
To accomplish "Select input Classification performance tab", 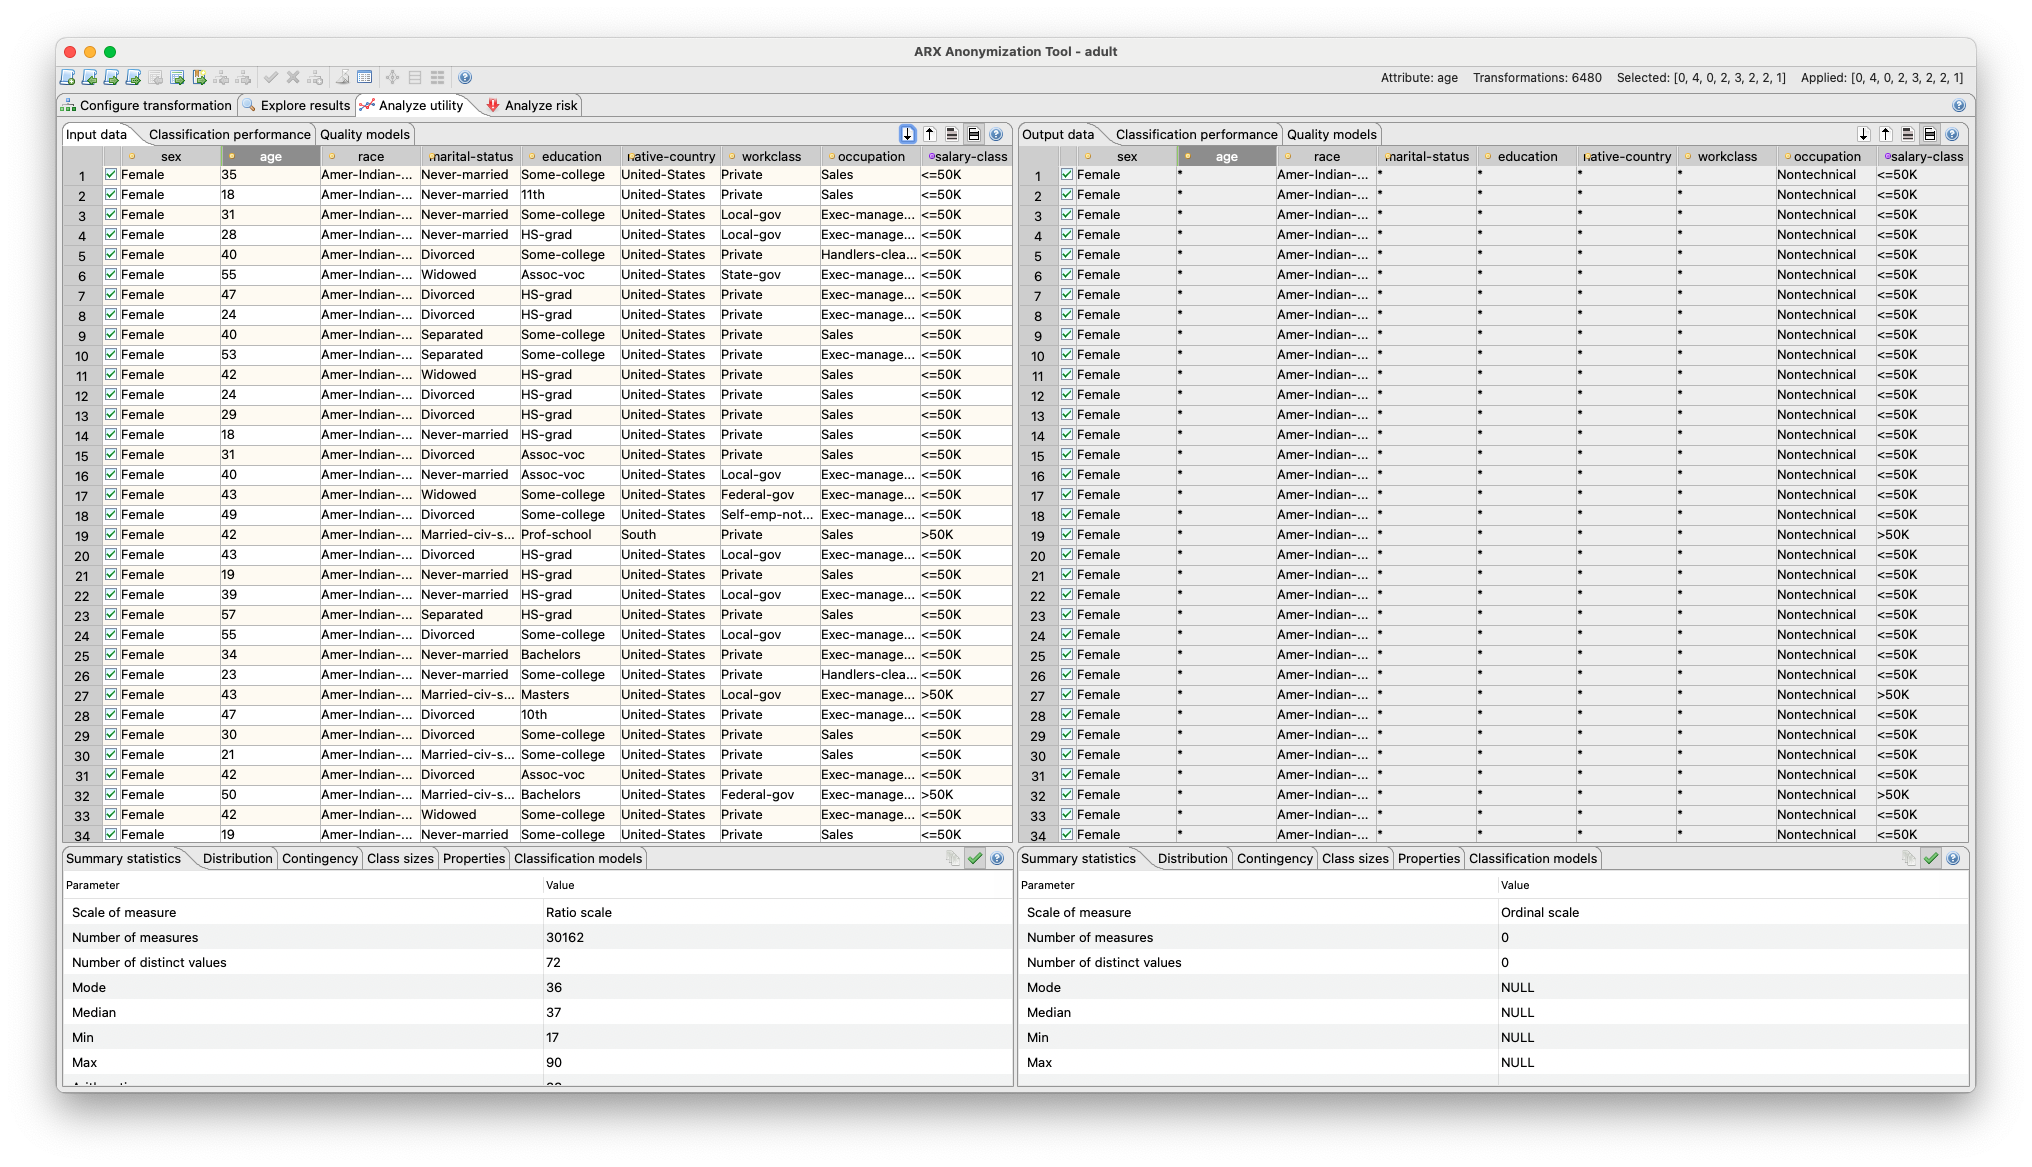I will point(229,134).
